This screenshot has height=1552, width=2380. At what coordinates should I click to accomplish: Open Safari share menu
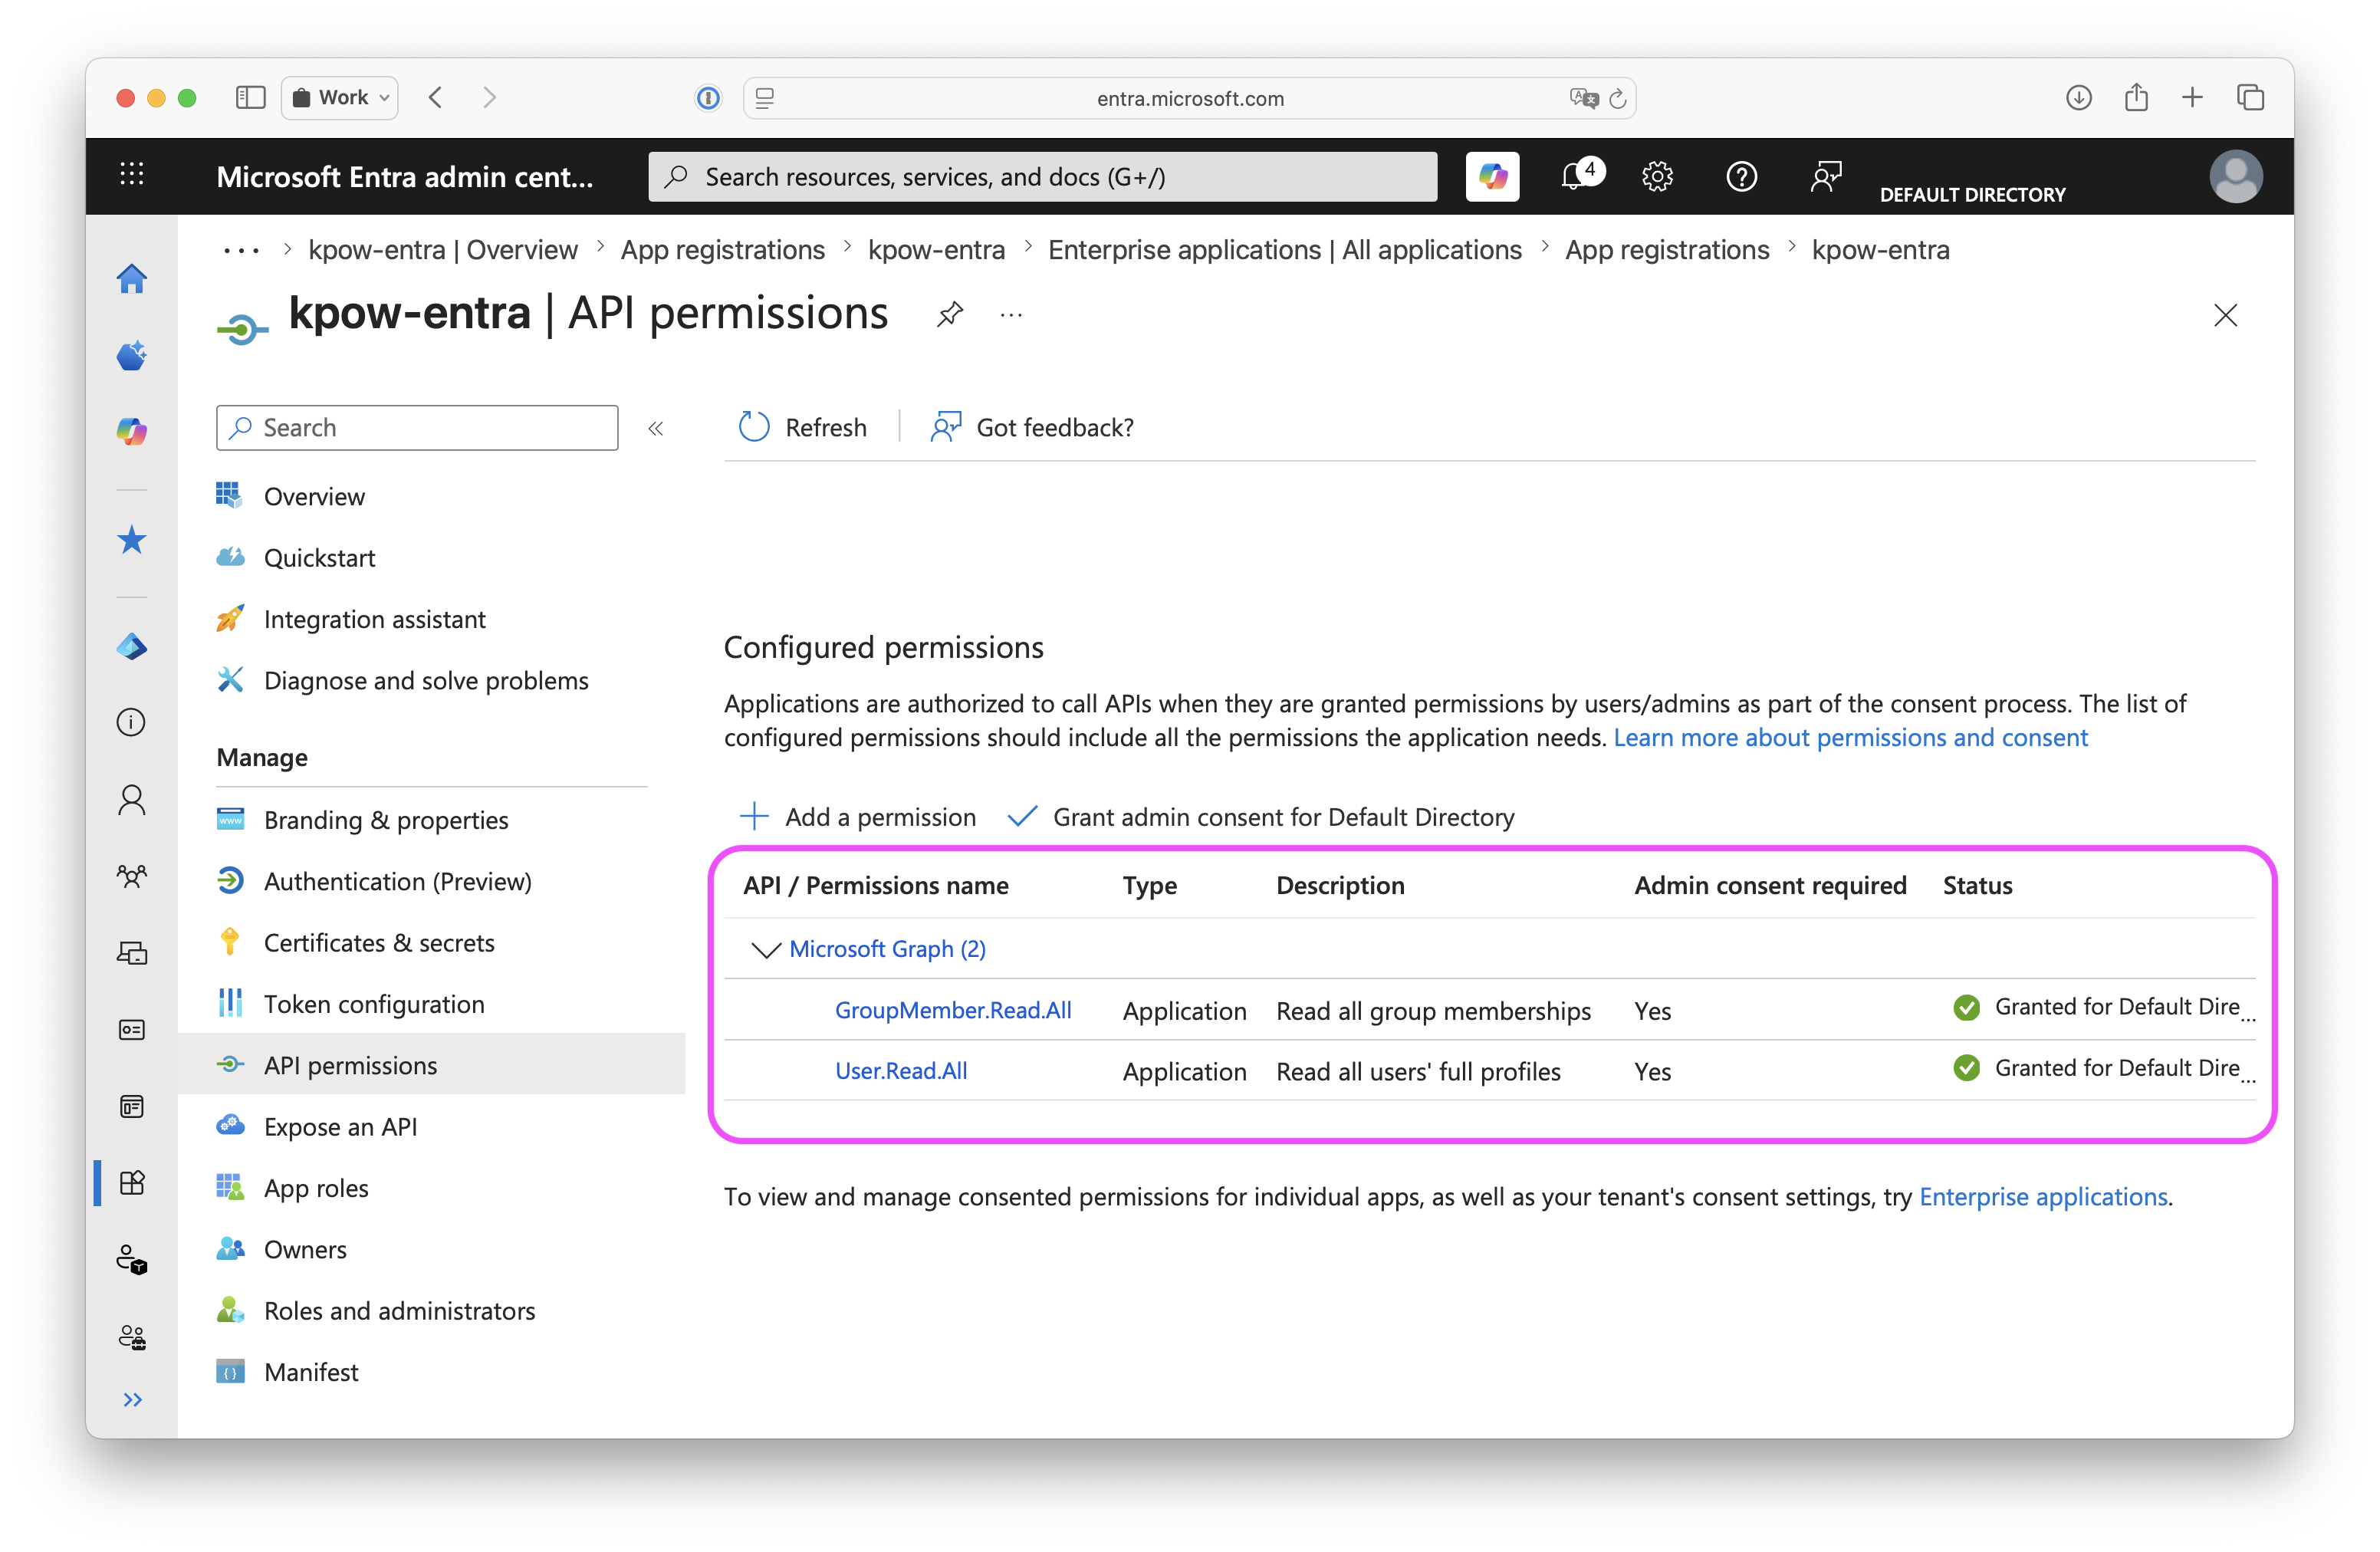tap(2135, 97)
